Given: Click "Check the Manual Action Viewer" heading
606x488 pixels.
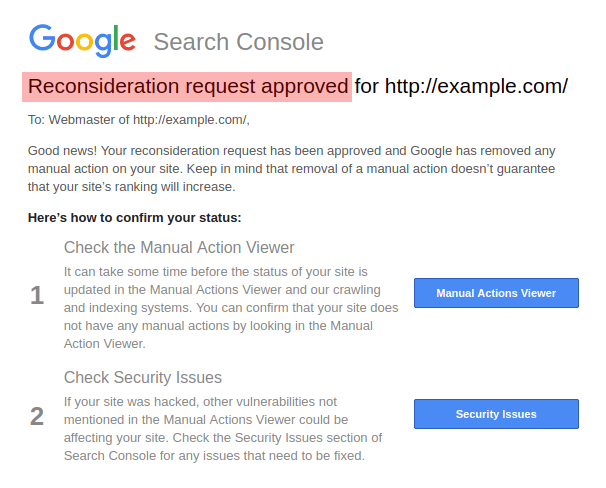Looking at the screenshot, I should (x=179, y=247).
